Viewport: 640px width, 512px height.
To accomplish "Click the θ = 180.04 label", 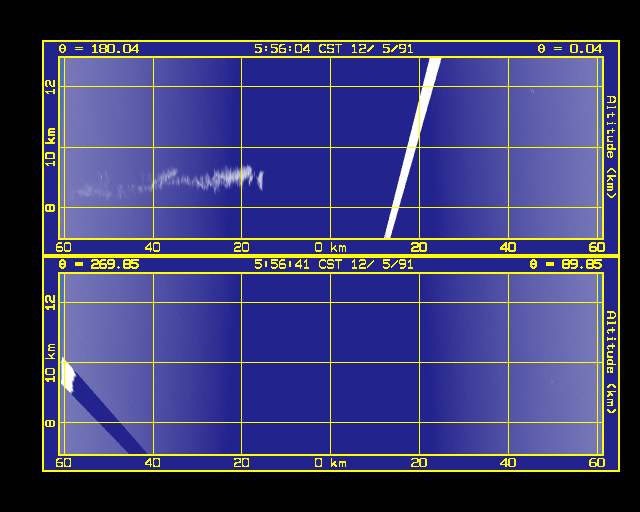I will coord(99,49).
